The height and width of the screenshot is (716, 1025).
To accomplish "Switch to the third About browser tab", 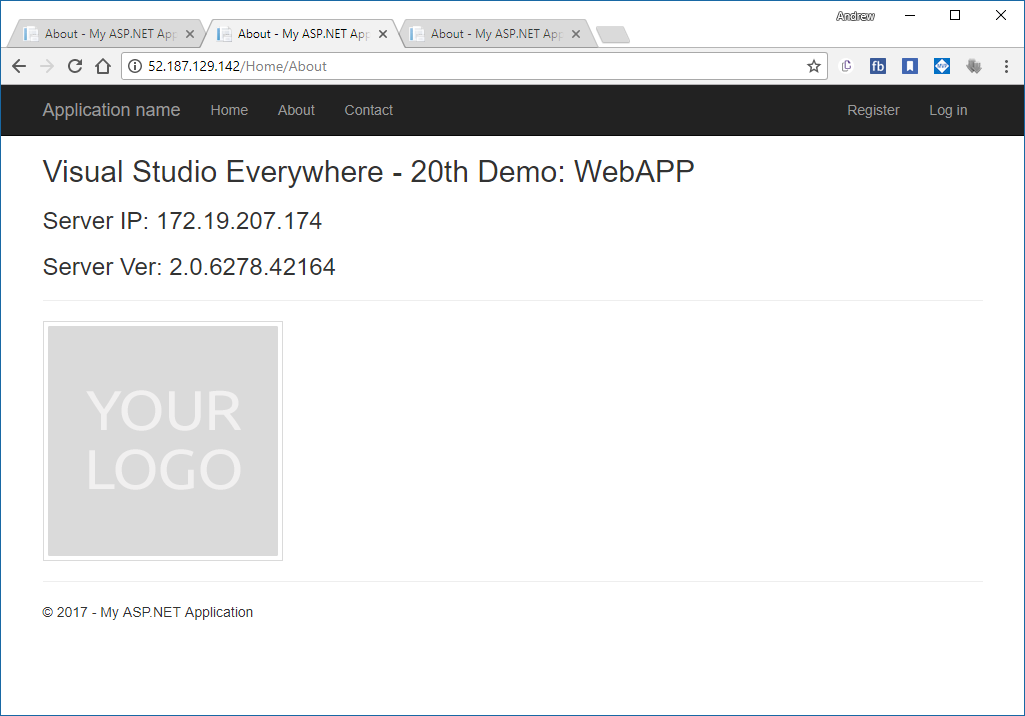I will 490,34.
